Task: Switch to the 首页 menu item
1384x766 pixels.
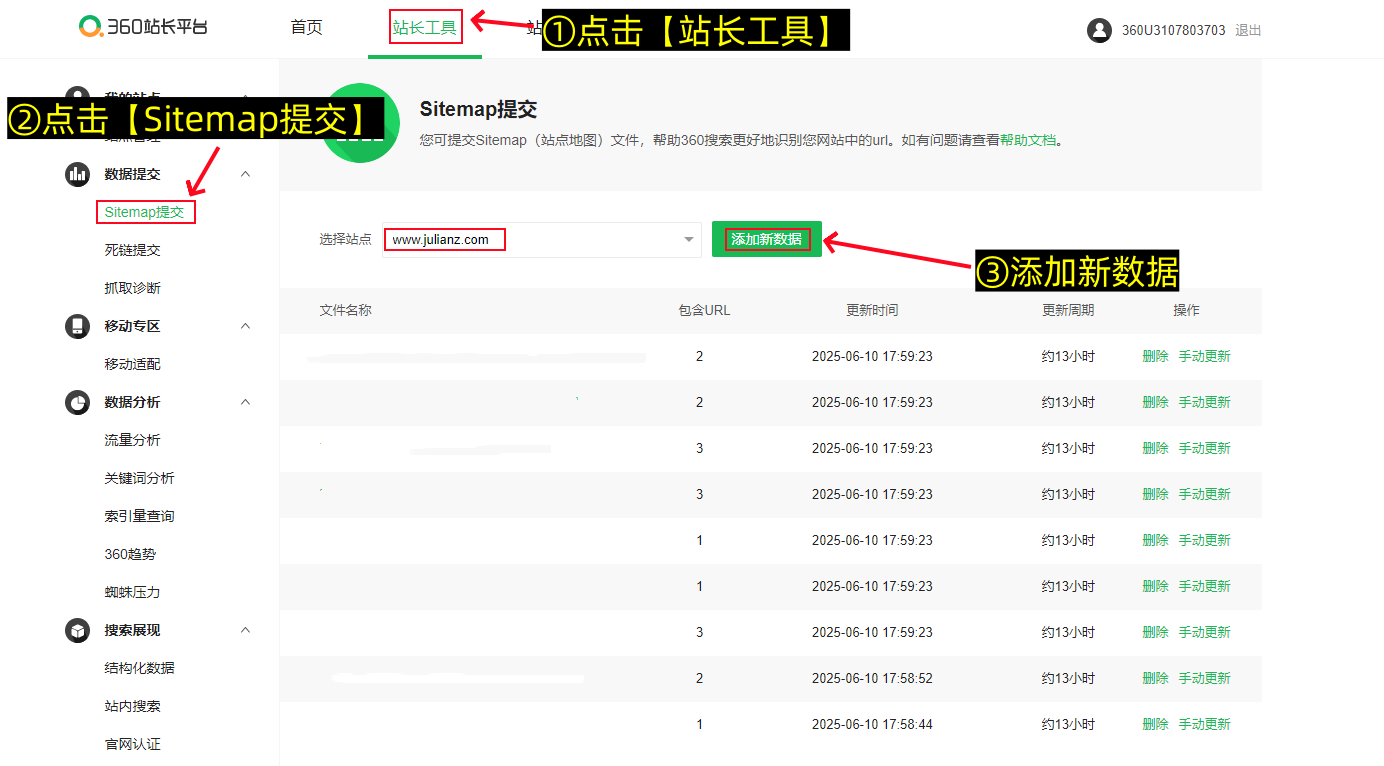Action: point(306,28)
